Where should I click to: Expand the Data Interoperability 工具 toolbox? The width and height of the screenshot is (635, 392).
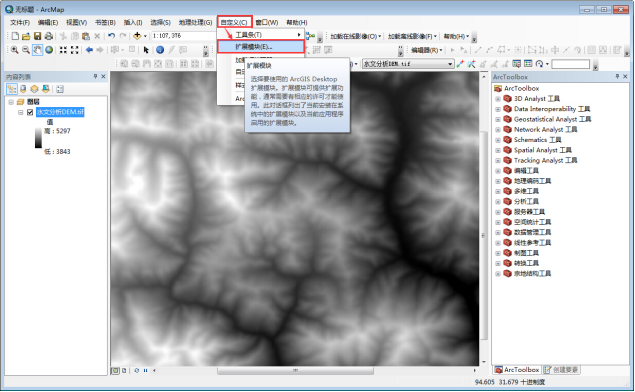coord(498,109)
